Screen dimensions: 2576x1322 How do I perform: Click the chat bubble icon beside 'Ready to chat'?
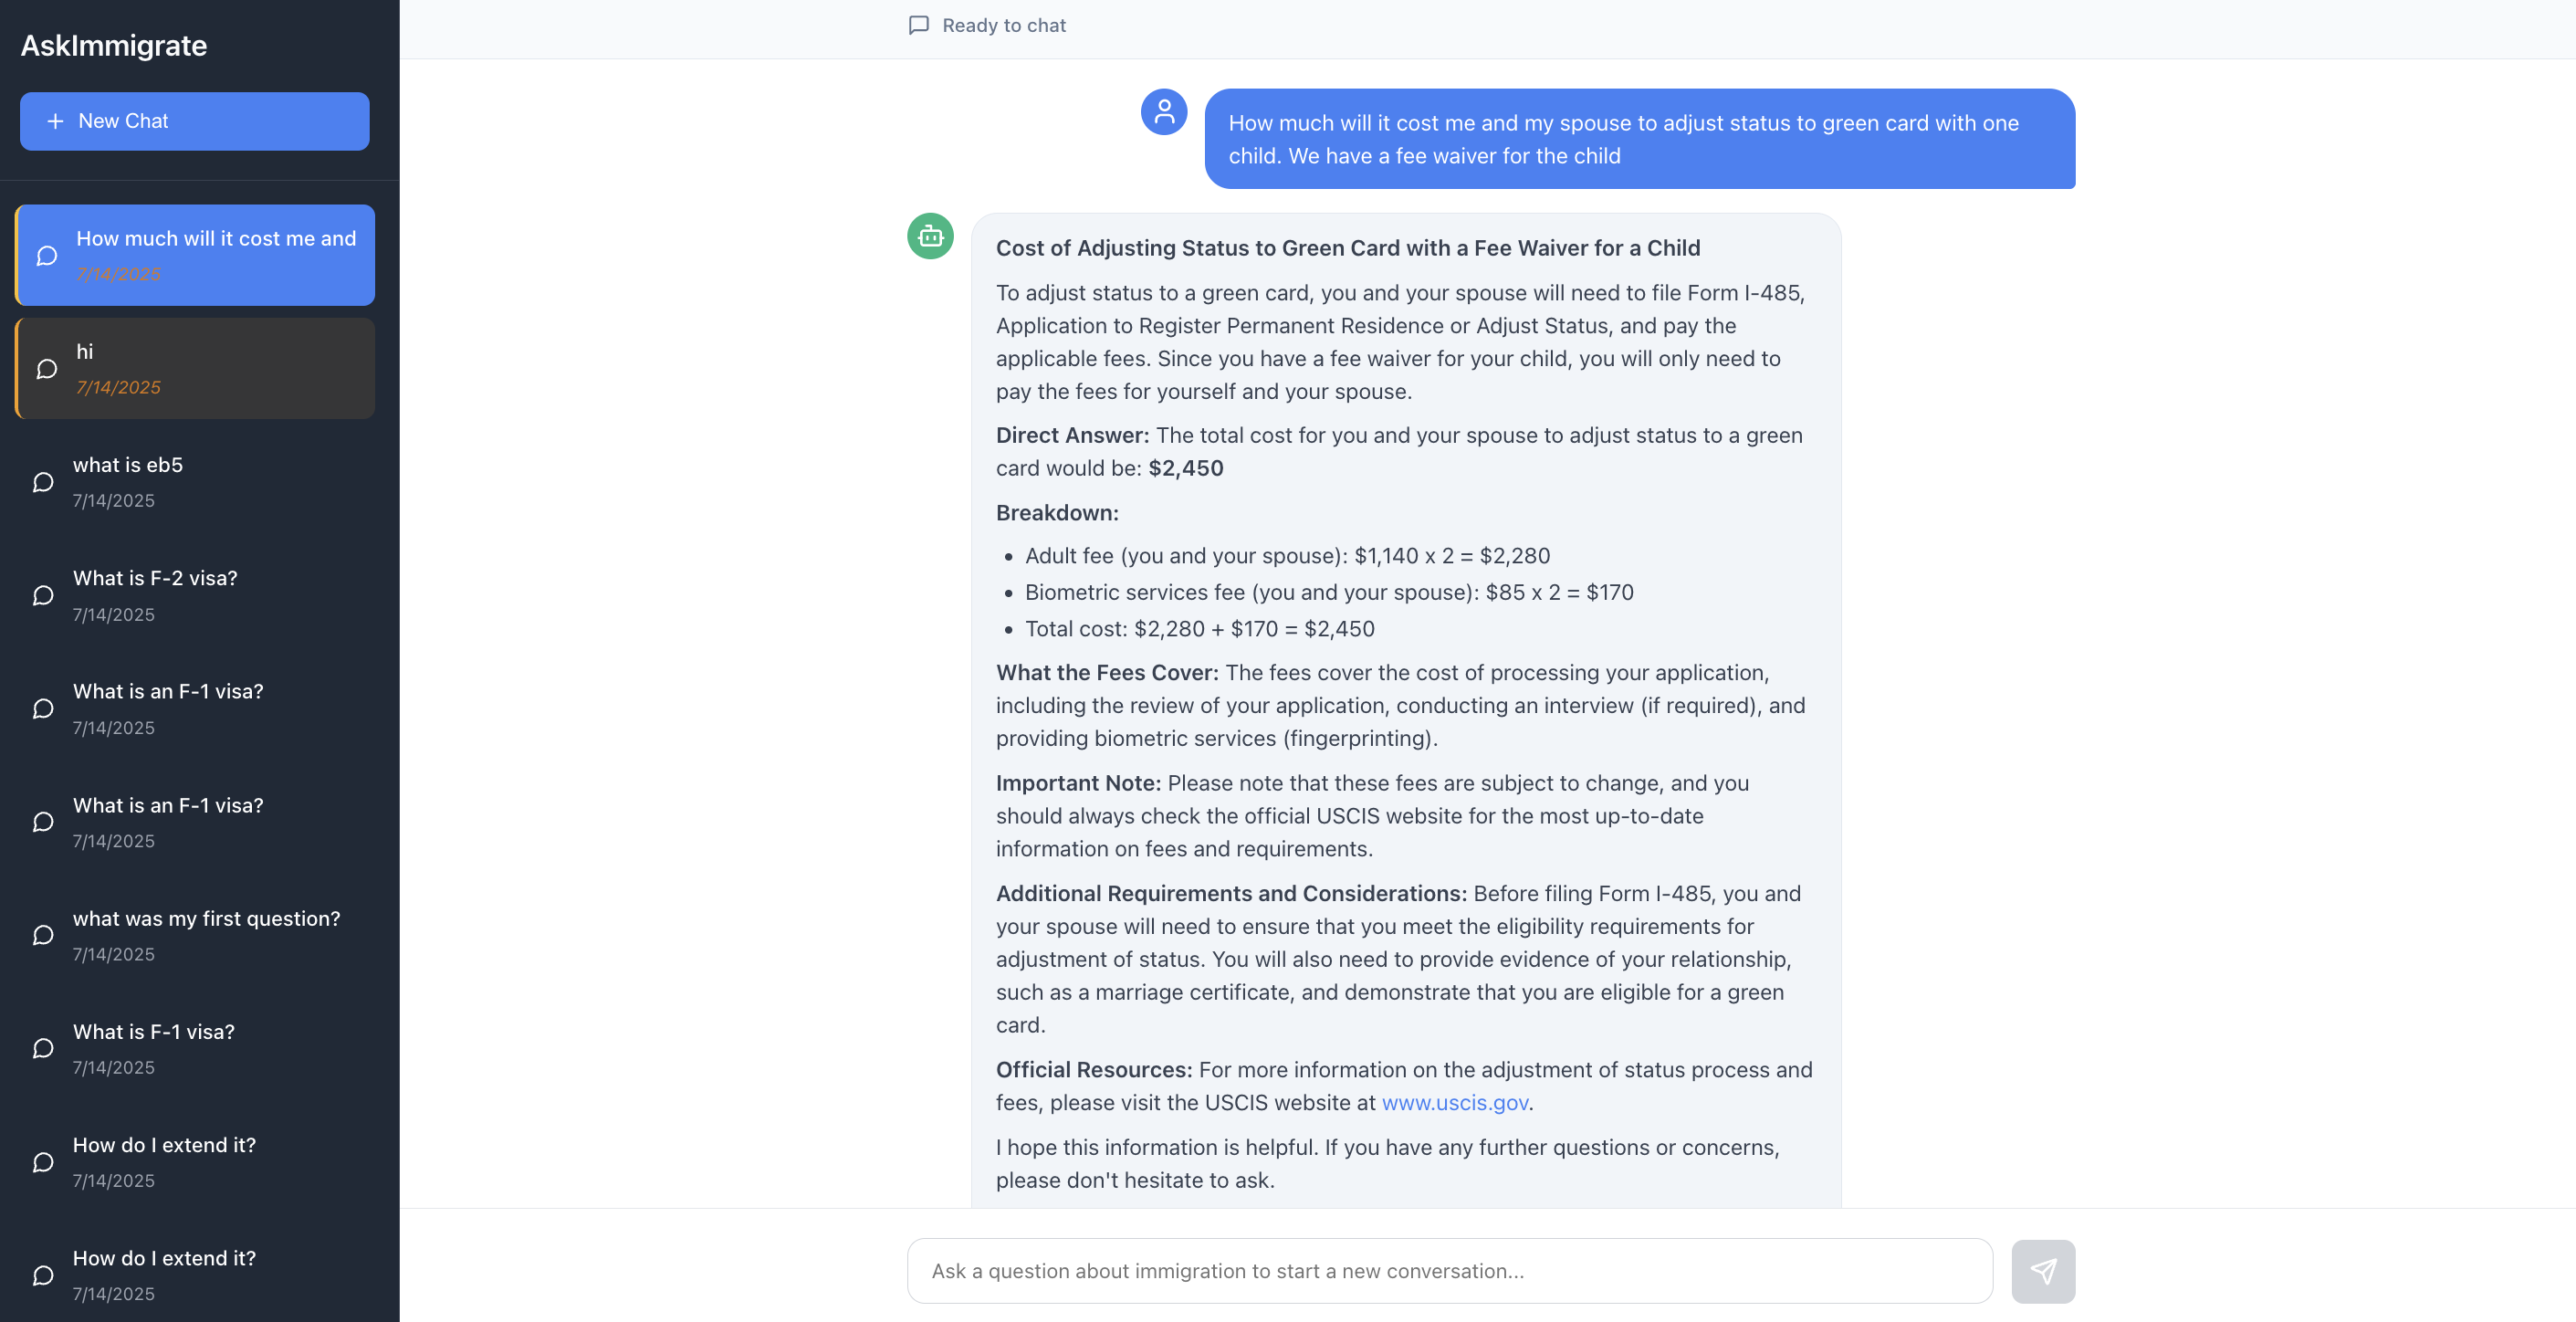click(918, 25)
